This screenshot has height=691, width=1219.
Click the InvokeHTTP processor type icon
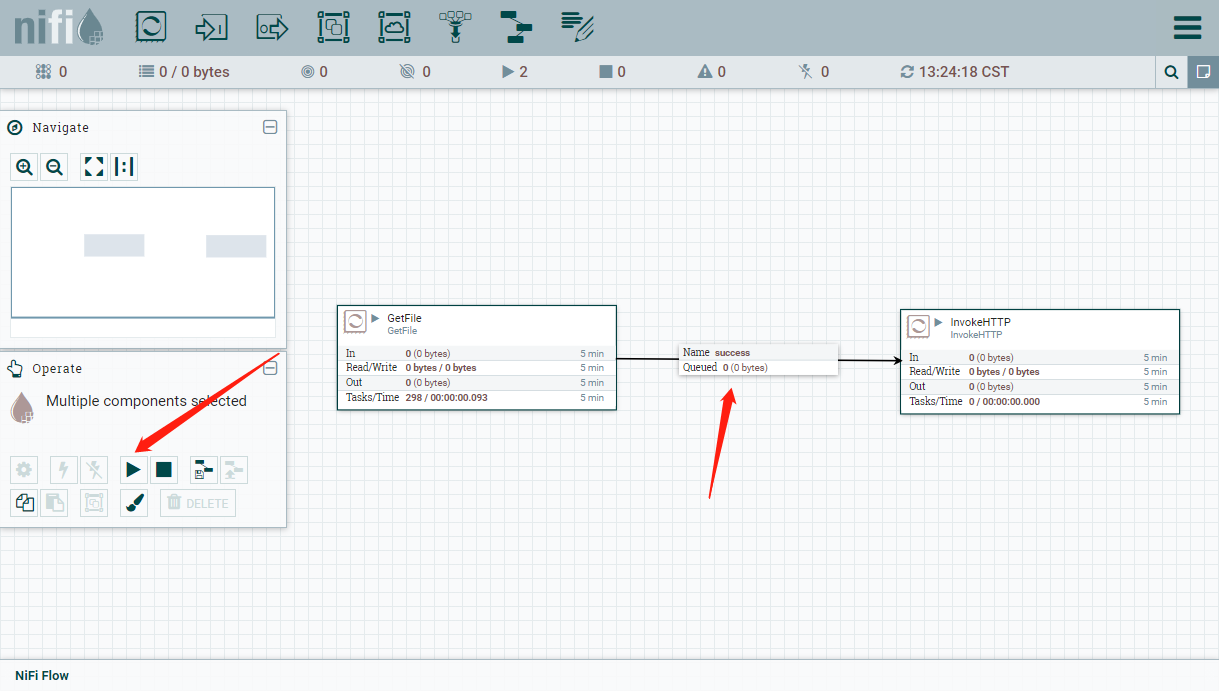[x=918, y=325]
